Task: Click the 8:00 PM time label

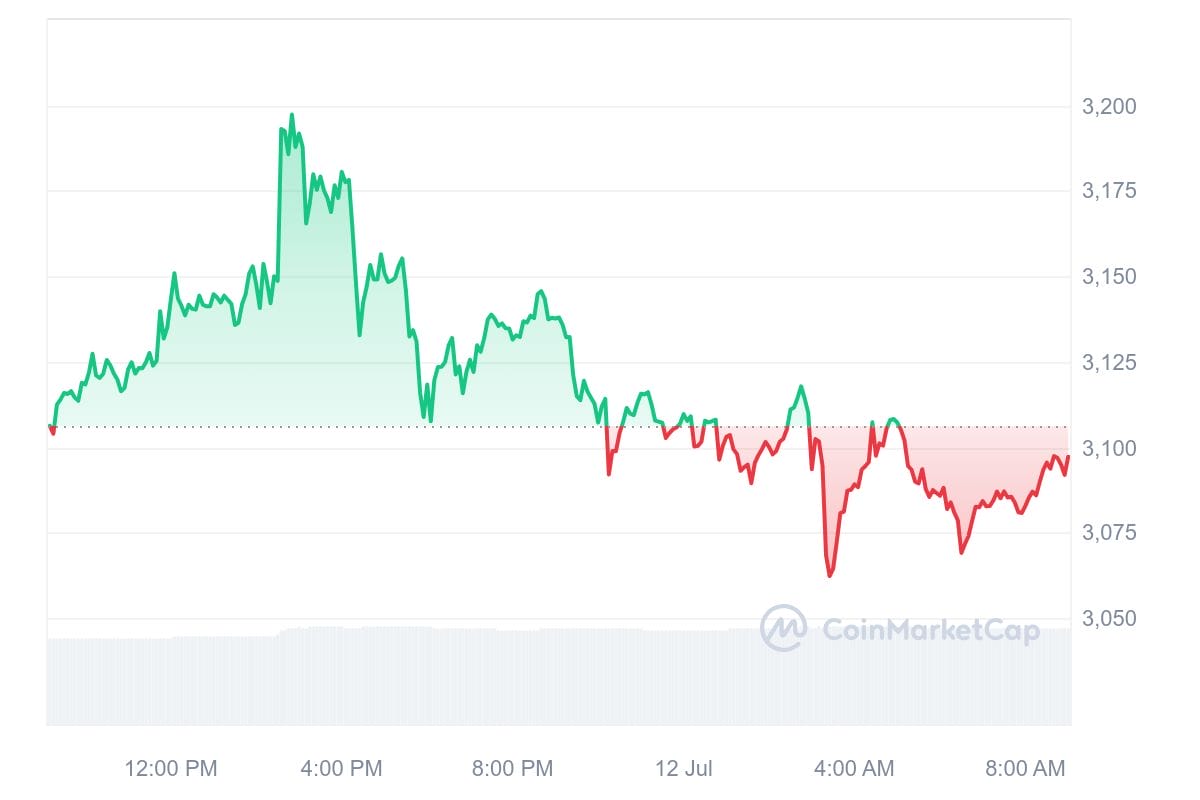Action: (512, 769)
